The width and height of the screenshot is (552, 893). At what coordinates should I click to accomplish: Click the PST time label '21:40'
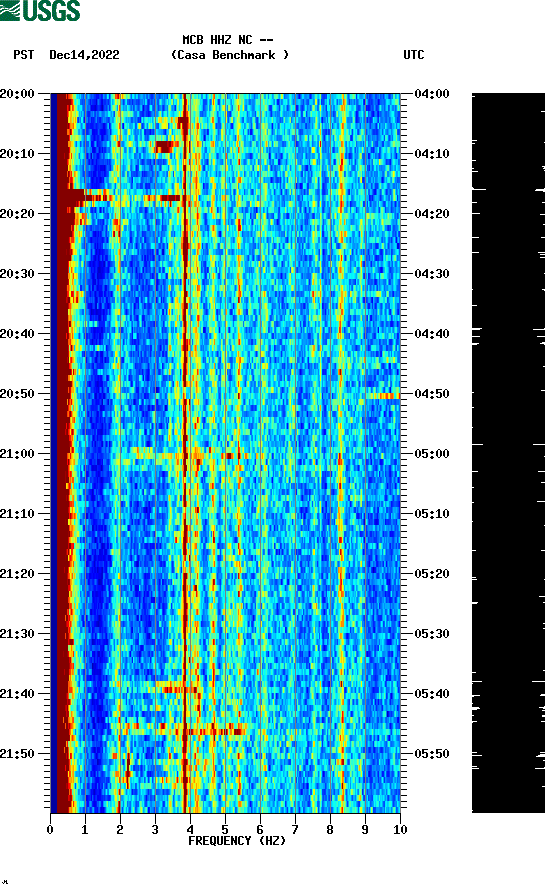tap(18, 694)
